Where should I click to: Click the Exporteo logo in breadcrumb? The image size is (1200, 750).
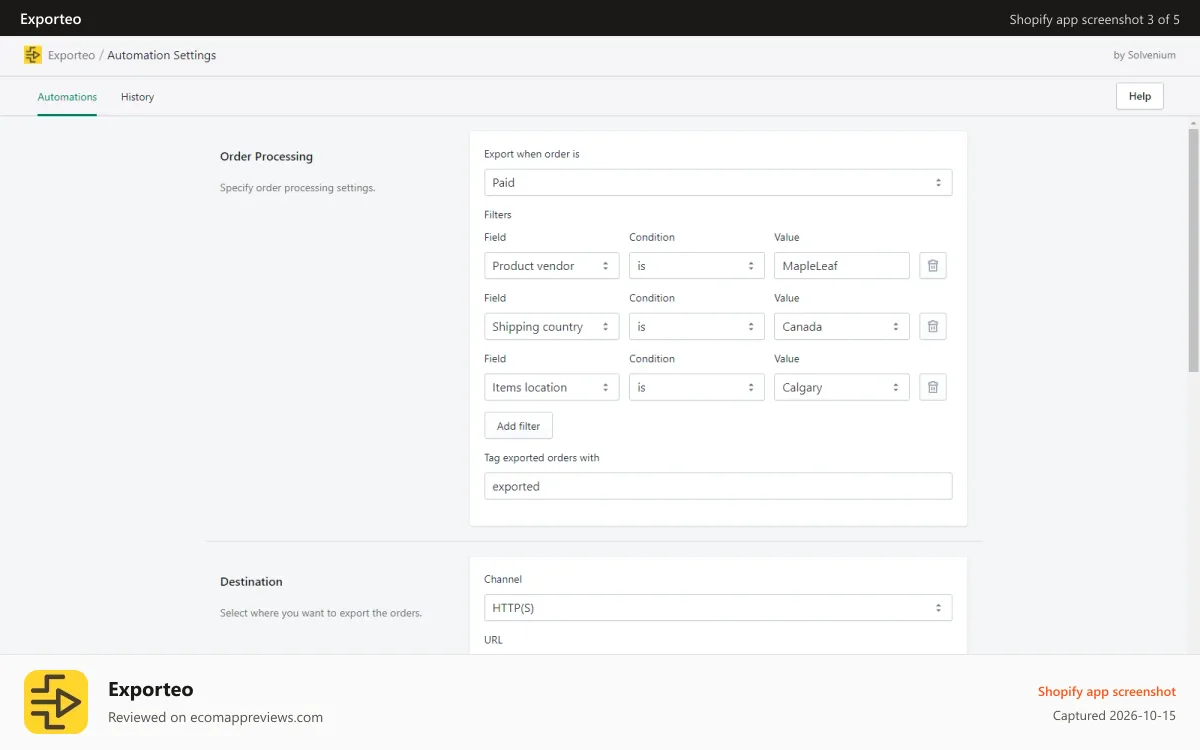[33, 55]
